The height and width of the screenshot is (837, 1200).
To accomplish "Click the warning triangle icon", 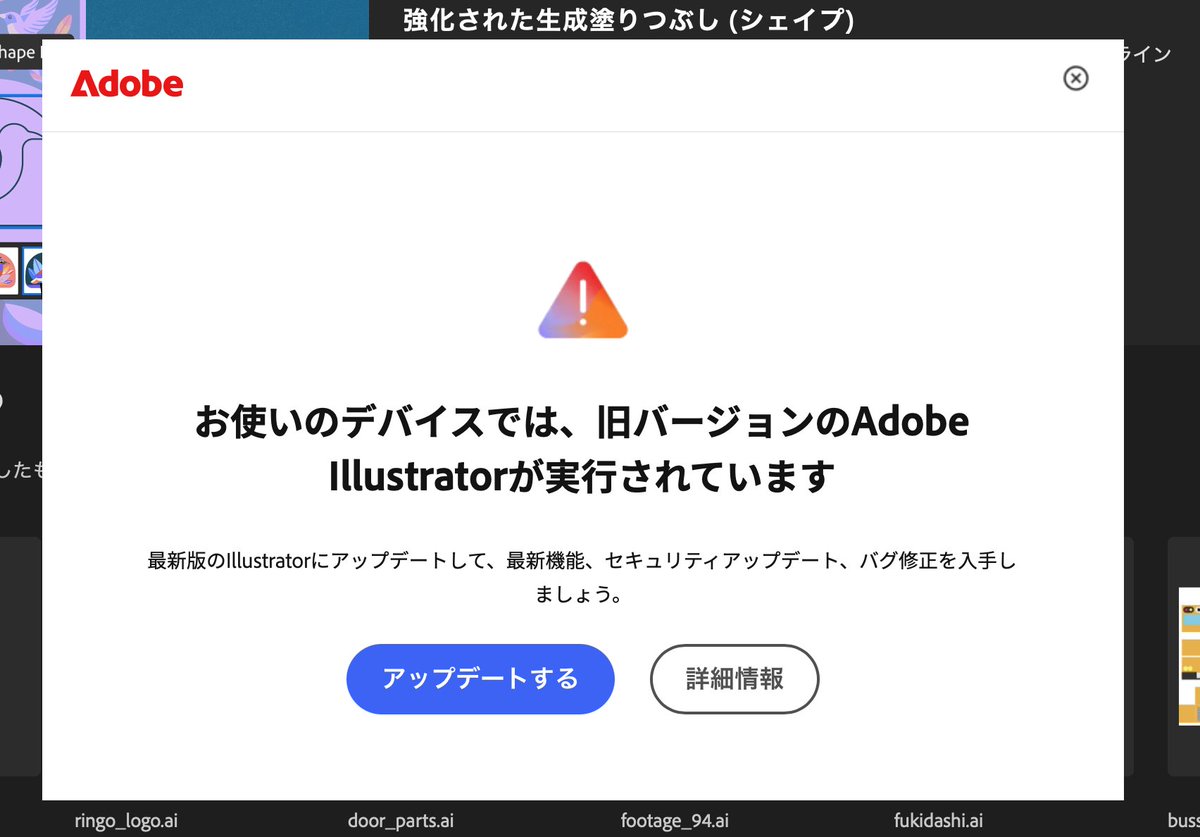I will (x=583, y=300).
